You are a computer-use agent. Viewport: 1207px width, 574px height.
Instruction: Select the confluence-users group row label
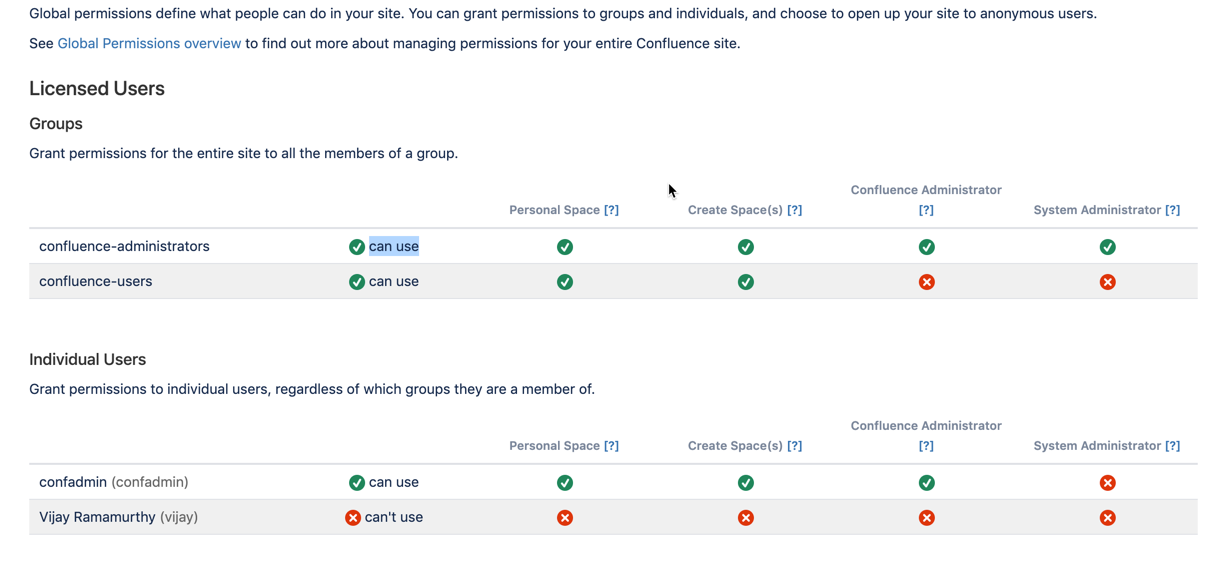click(x=96, y=281)
